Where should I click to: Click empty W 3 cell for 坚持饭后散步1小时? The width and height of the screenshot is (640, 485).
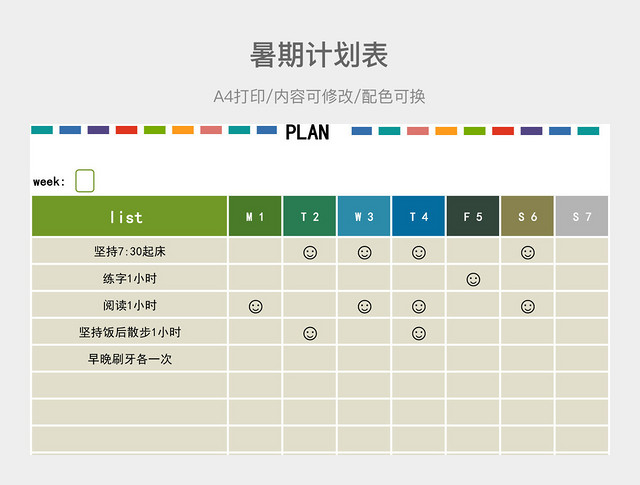point(364,332)
